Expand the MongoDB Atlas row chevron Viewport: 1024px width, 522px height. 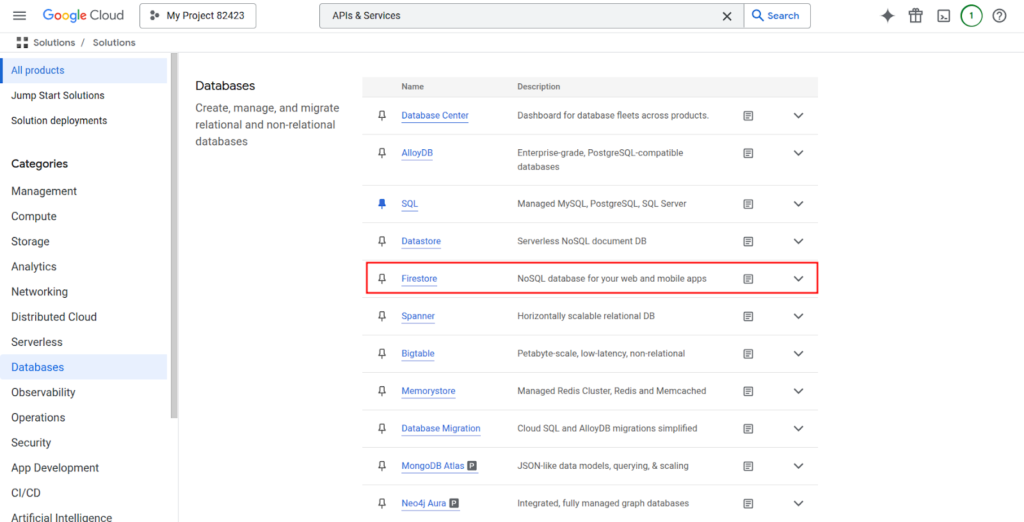tap(798, 466)
